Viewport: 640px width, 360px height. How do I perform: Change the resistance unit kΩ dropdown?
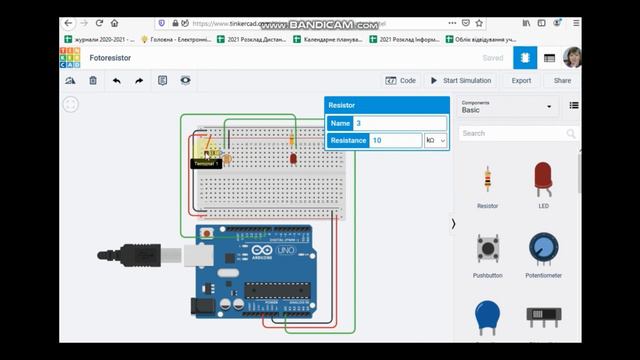(x=436, y=140)
